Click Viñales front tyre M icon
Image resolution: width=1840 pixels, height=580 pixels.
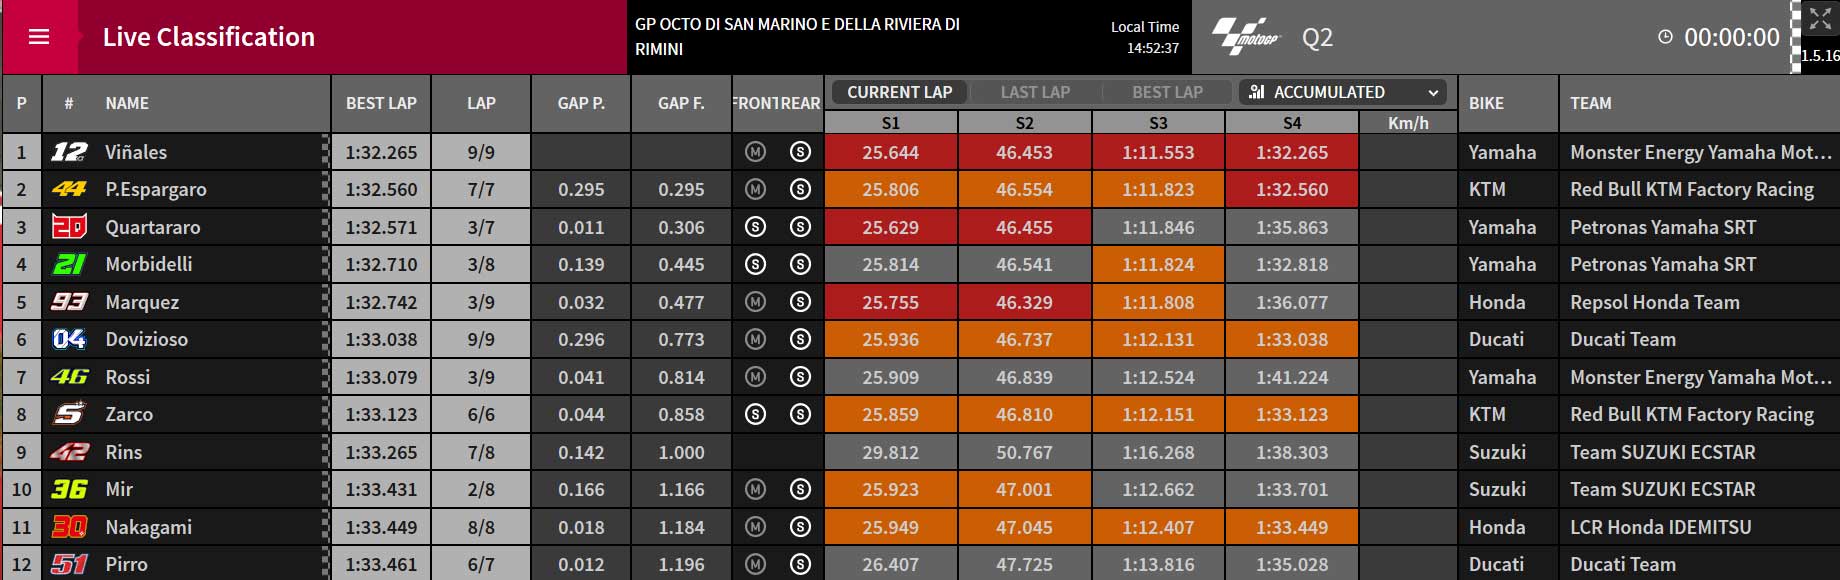756,152
